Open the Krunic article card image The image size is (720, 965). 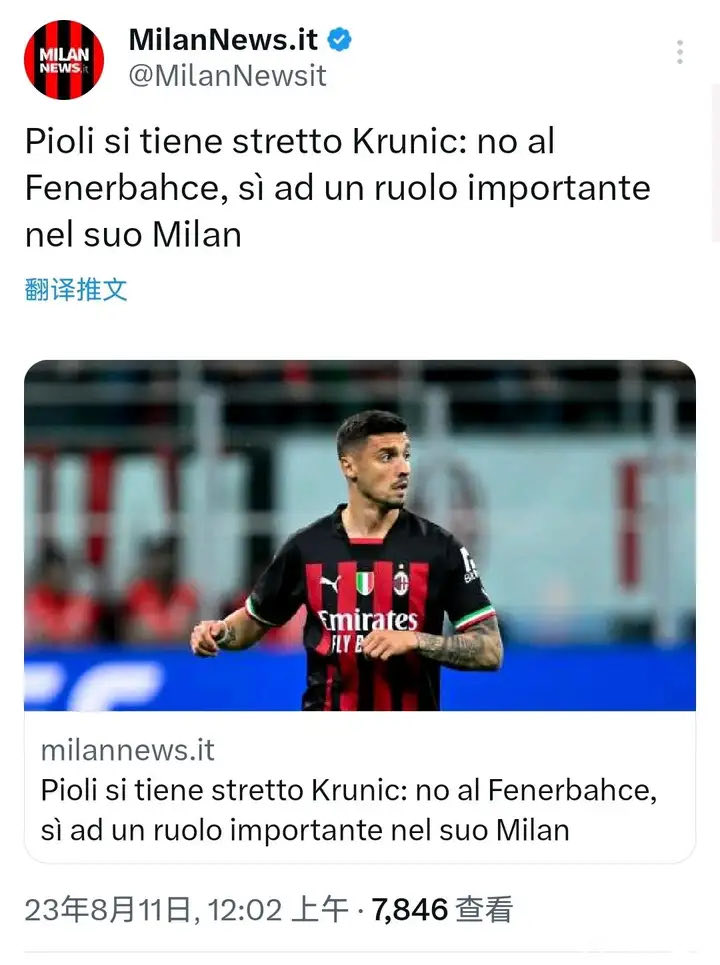click(x=360, y=535)
